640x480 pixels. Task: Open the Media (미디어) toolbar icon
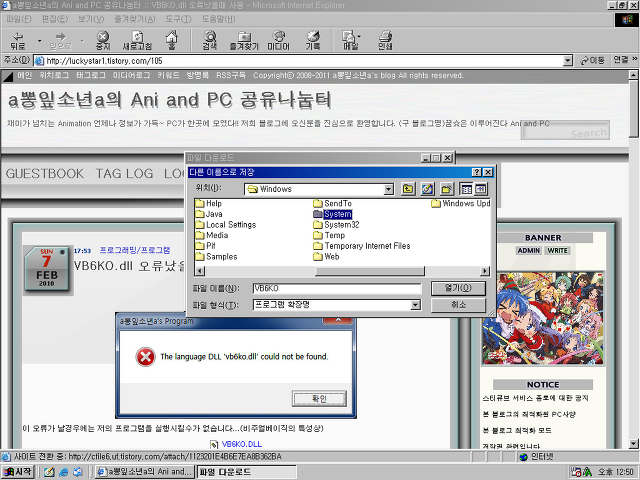coord(278,40)
